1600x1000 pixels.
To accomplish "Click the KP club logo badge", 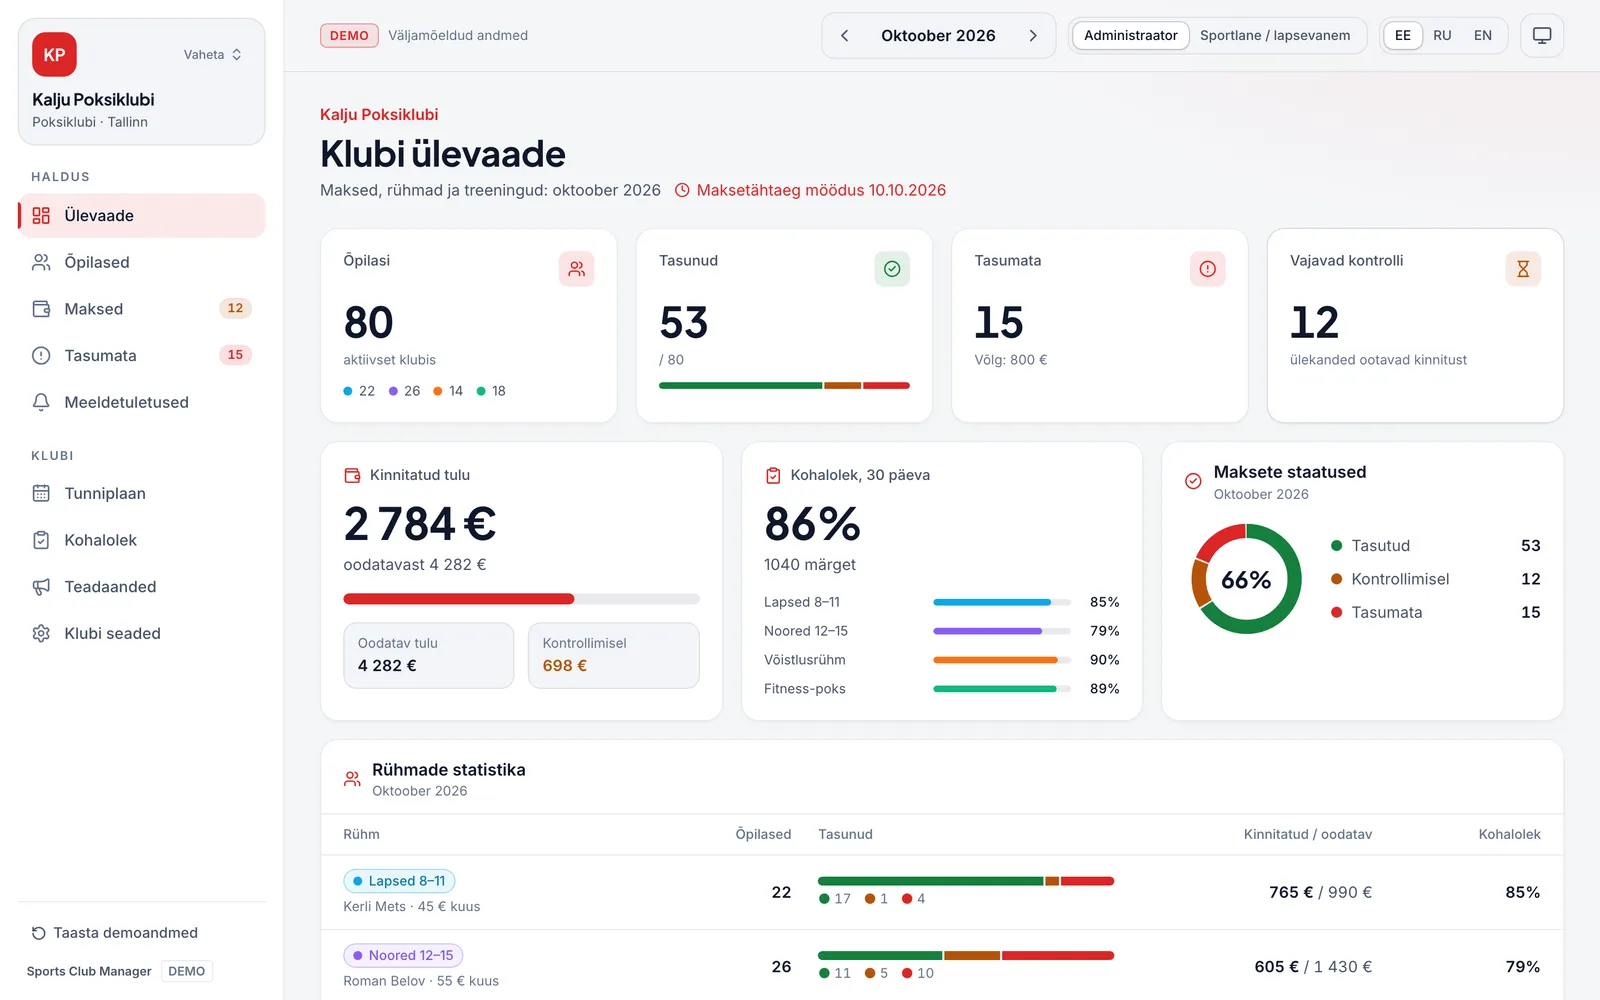I will click(x=54, y=55).
